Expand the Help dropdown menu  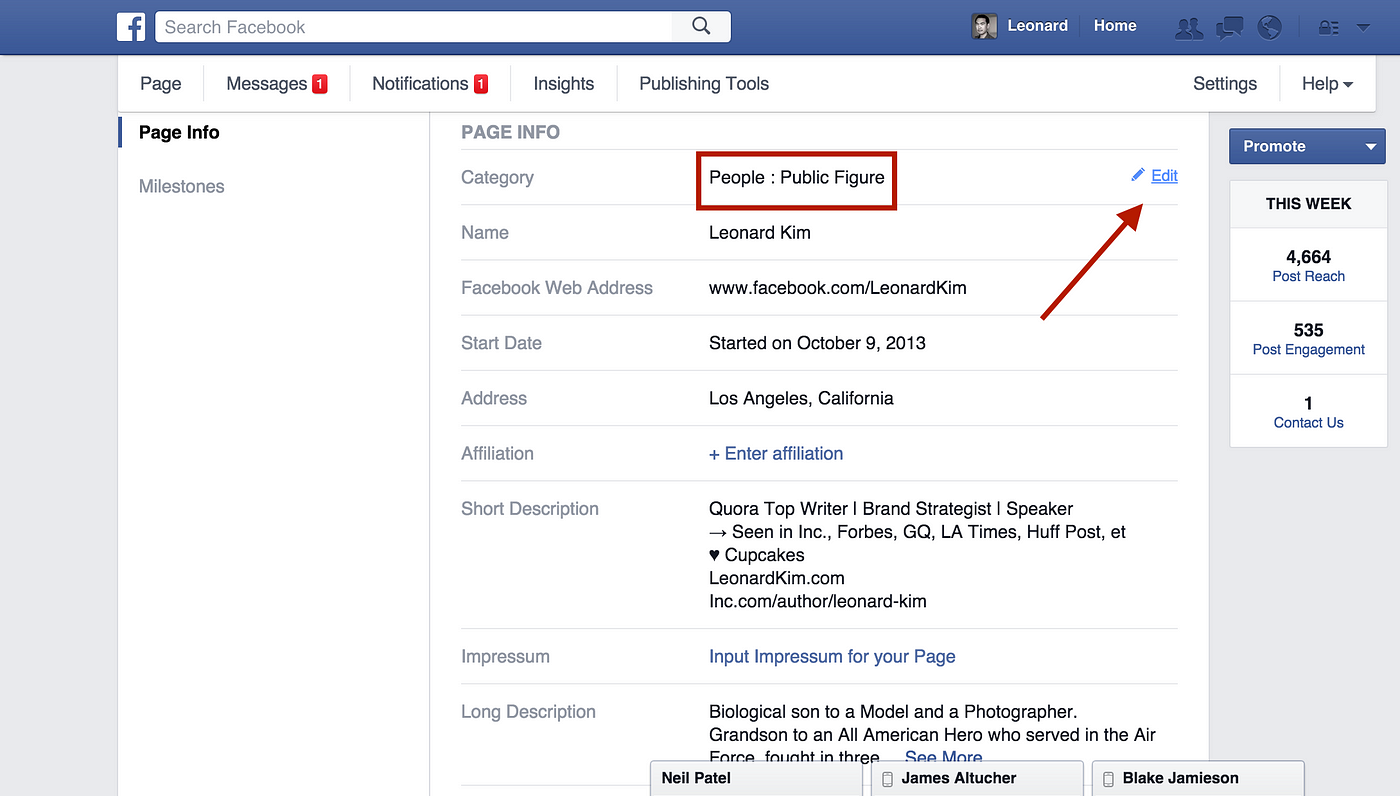tap(1327, 84)
